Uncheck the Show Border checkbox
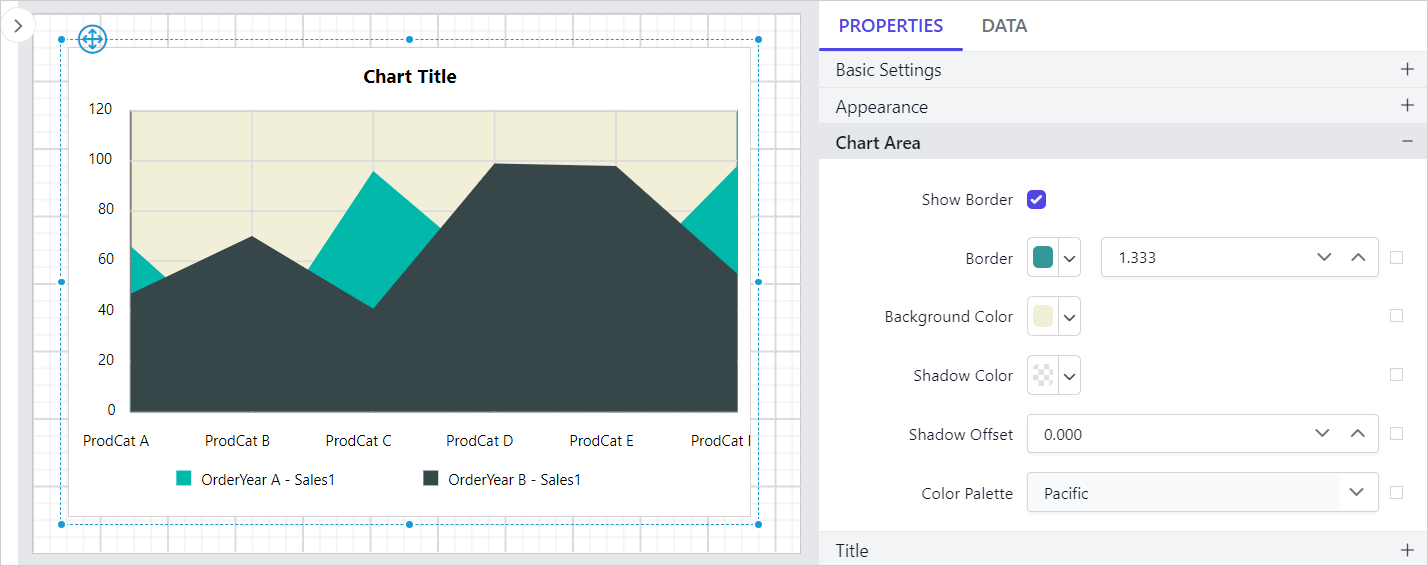The height and width of the screenshot is (566, 1428). (x=1037, y=200)
